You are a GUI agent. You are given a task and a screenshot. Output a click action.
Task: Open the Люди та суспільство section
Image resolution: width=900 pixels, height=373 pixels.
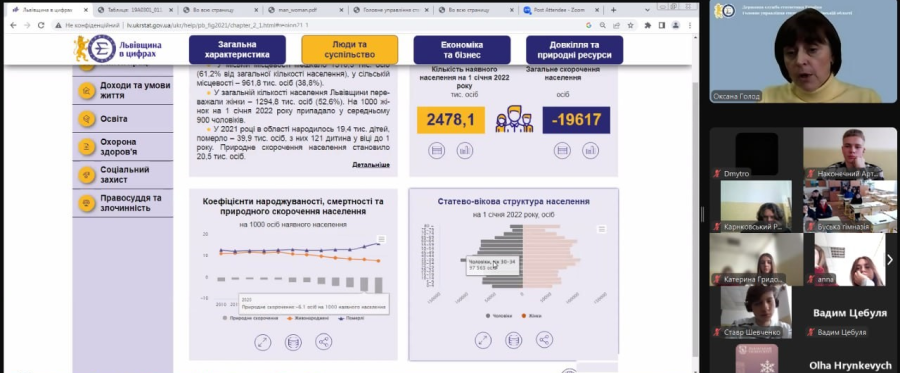350,50
